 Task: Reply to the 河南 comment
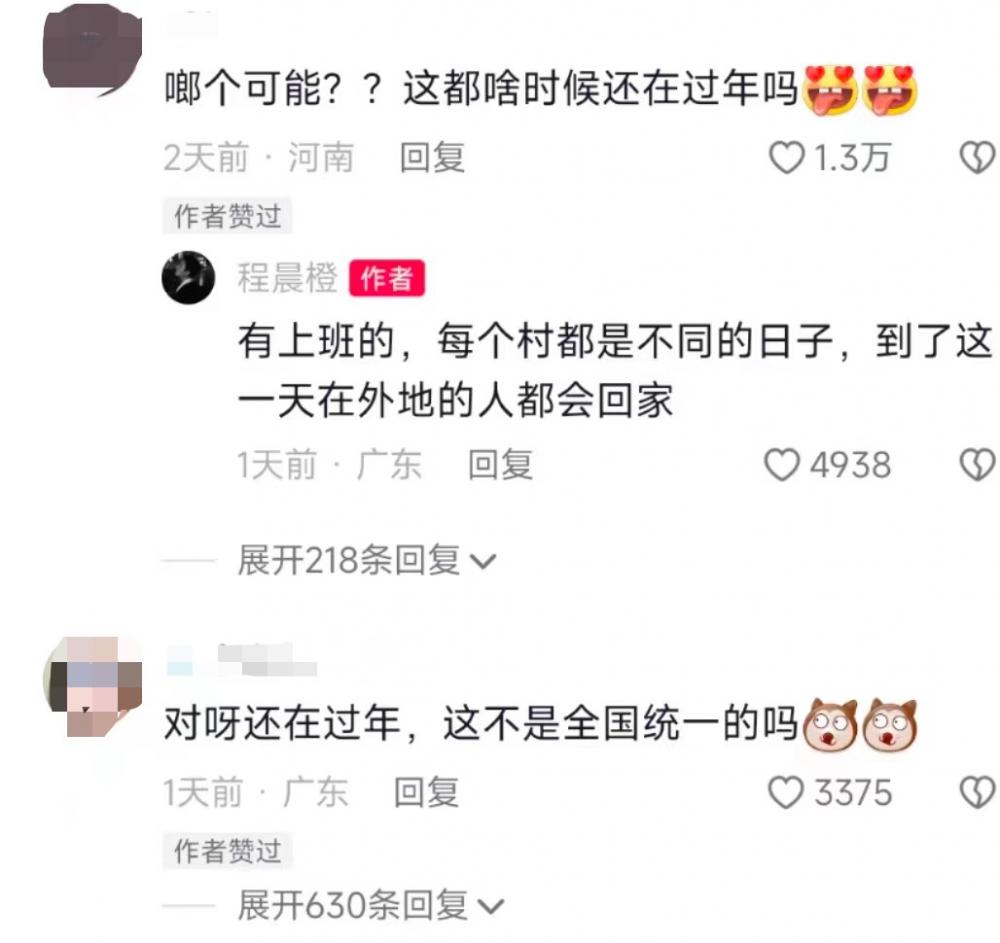[432, 157]
